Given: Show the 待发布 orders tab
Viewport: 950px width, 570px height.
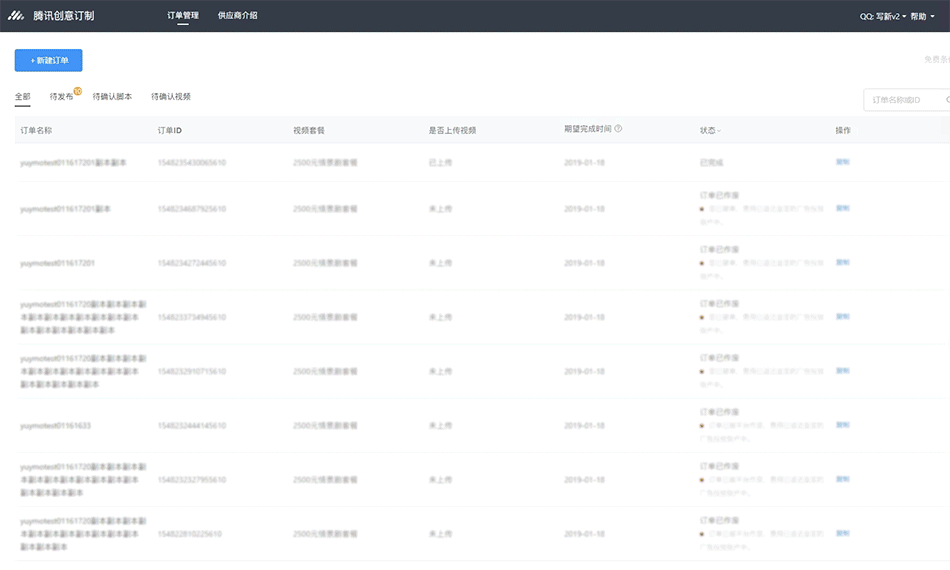Looking at the screenshot, I should pos(61,97).
